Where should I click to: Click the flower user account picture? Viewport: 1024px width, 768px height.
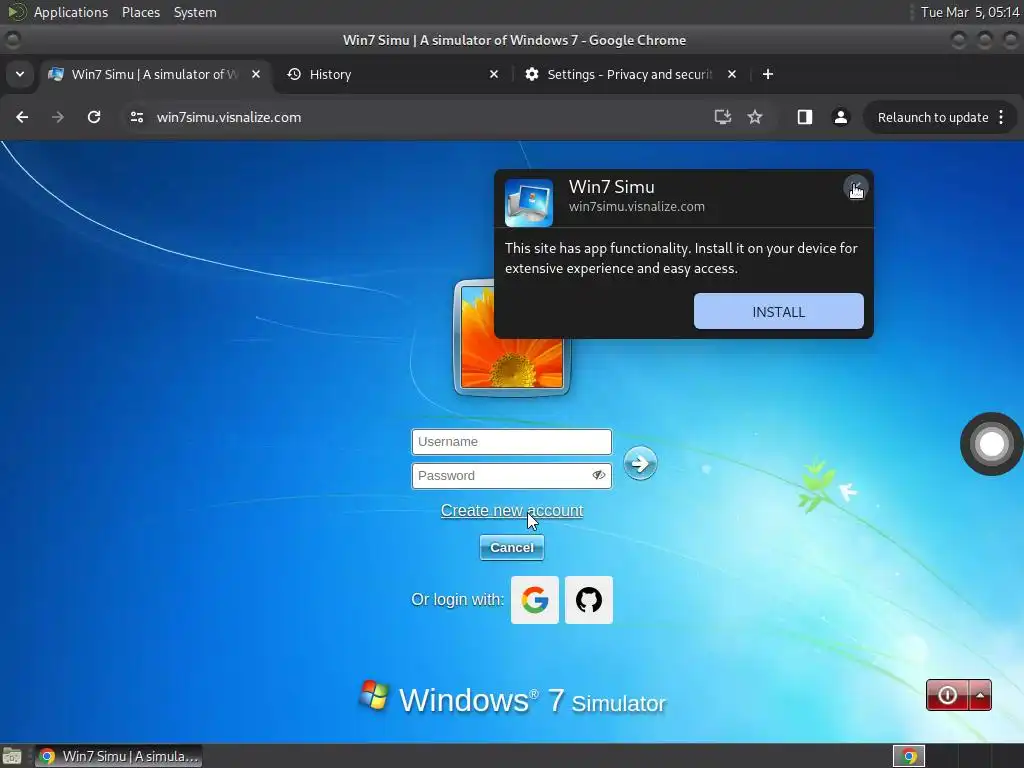[512, 338]
